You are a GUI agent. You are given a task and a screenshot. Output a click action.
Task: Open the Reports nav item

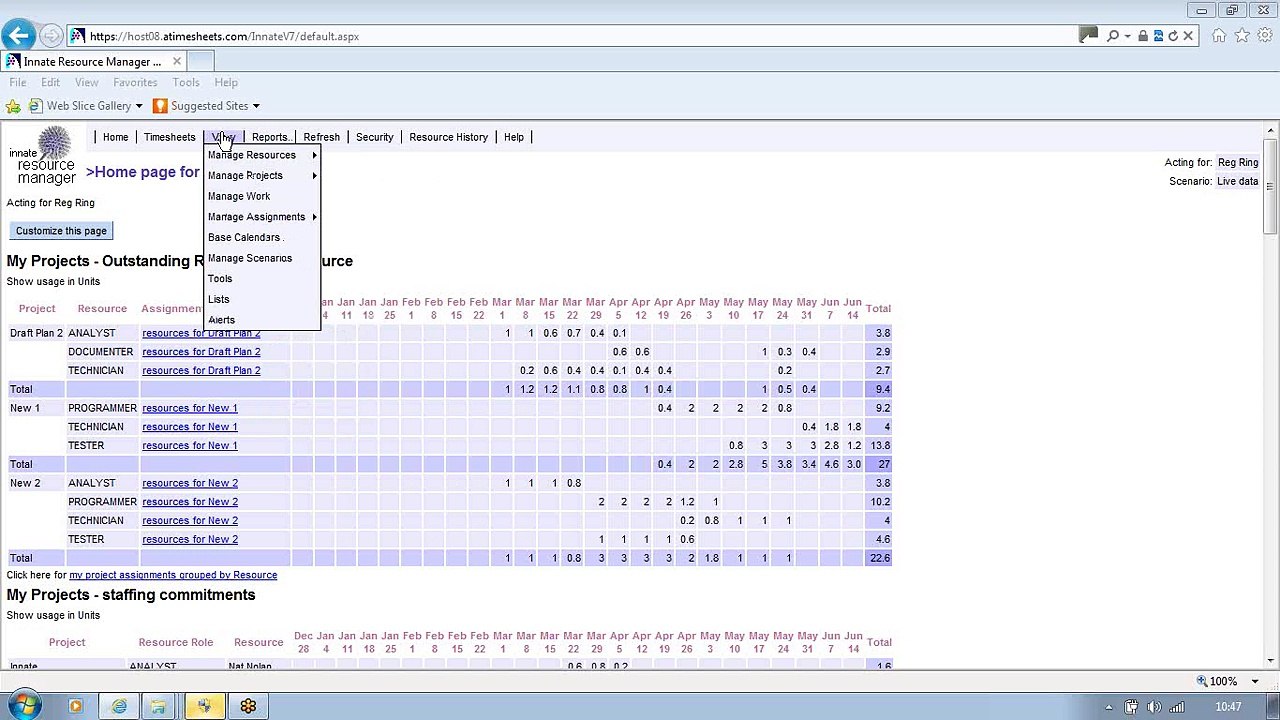(x=270, y=137)
